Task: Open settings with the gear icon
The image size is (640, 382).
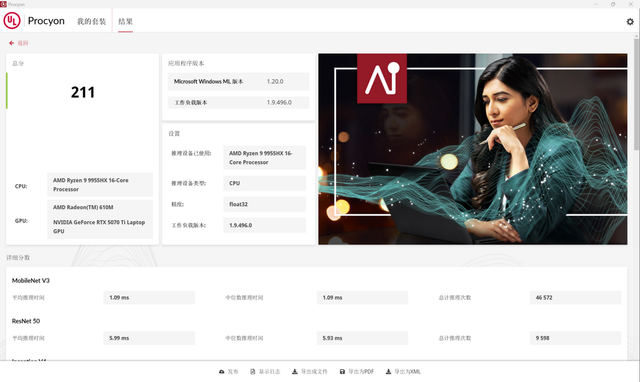Action: point(630,22)
